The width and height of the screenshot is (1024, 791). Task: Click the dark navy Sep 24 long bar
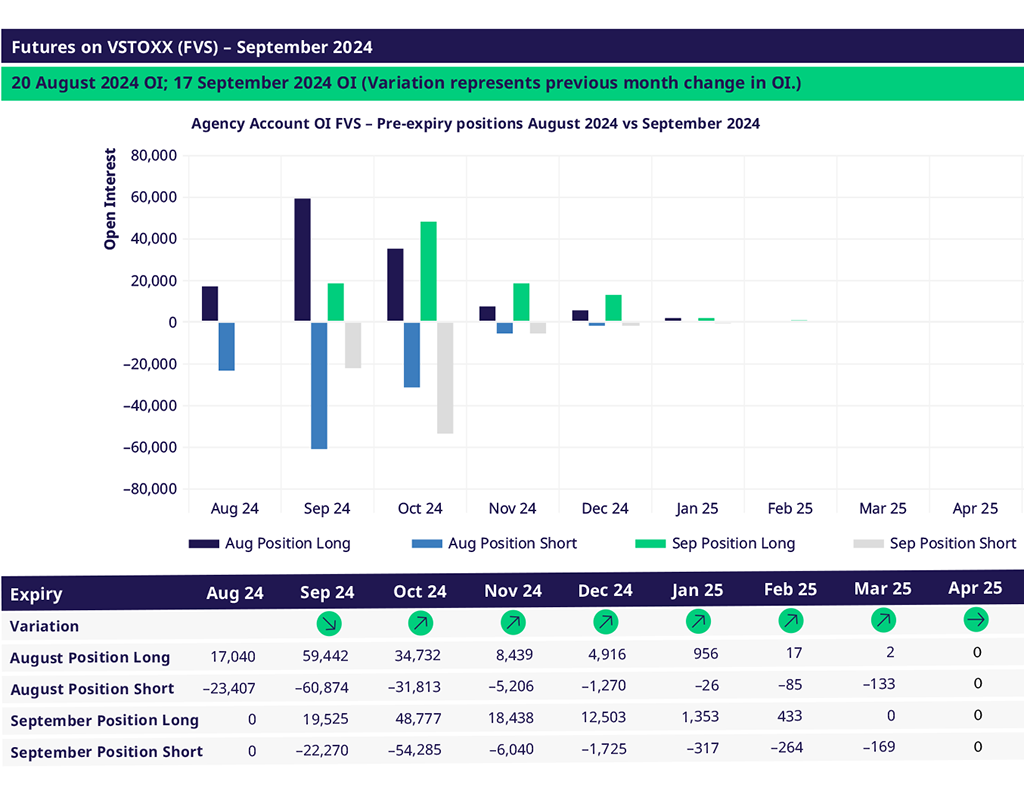(x=302, y=260)
